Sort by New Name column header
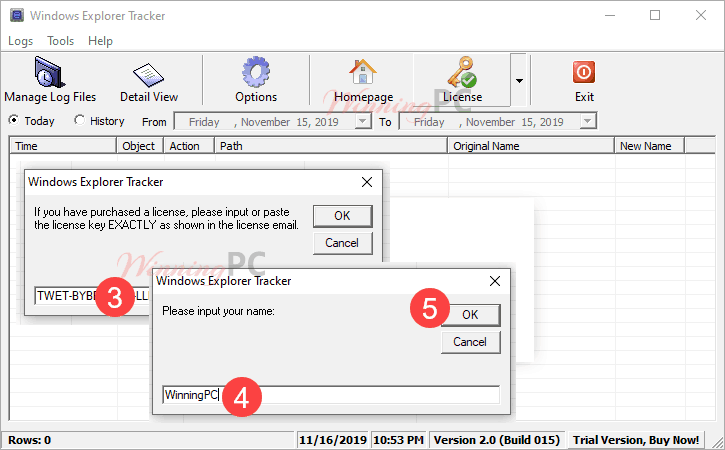The height and width of the screenshot is (450, 725). coord(649,146)
